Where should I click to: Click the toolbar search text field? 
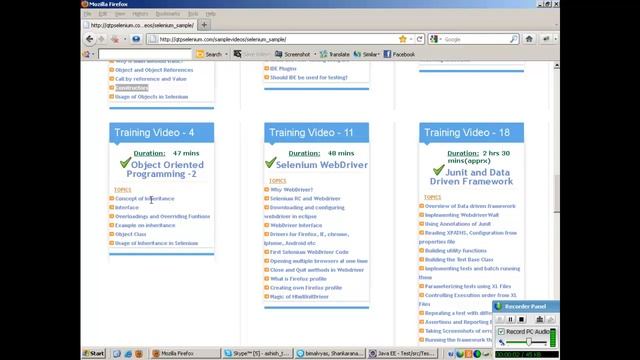pos(145,54)
